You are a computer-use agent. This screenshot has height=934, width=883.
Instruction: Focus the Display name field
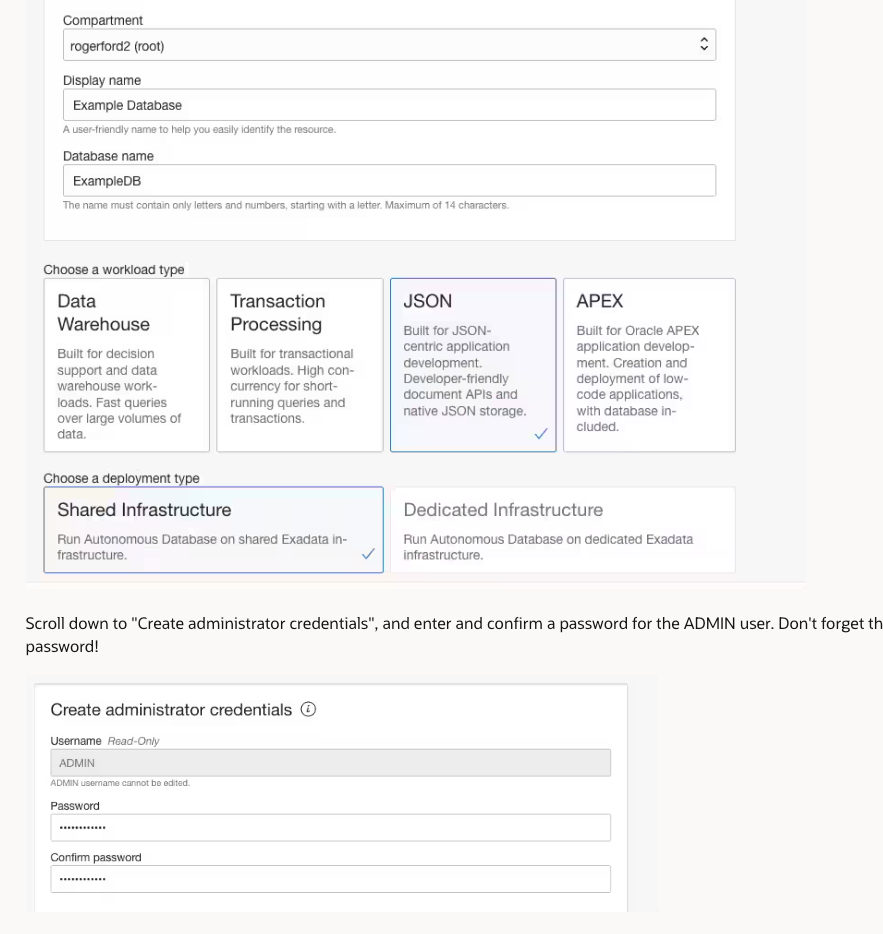389,105
